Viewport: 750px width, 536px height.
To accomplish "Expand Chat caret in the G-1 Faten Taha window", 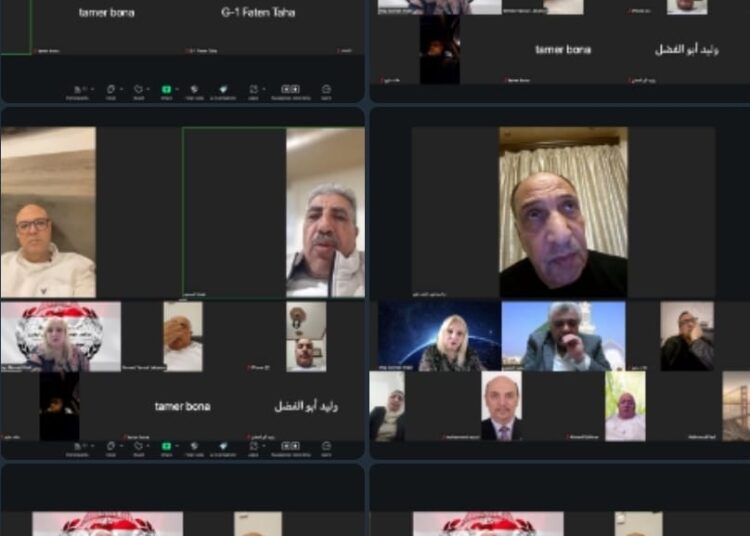I will click(121, 89).
